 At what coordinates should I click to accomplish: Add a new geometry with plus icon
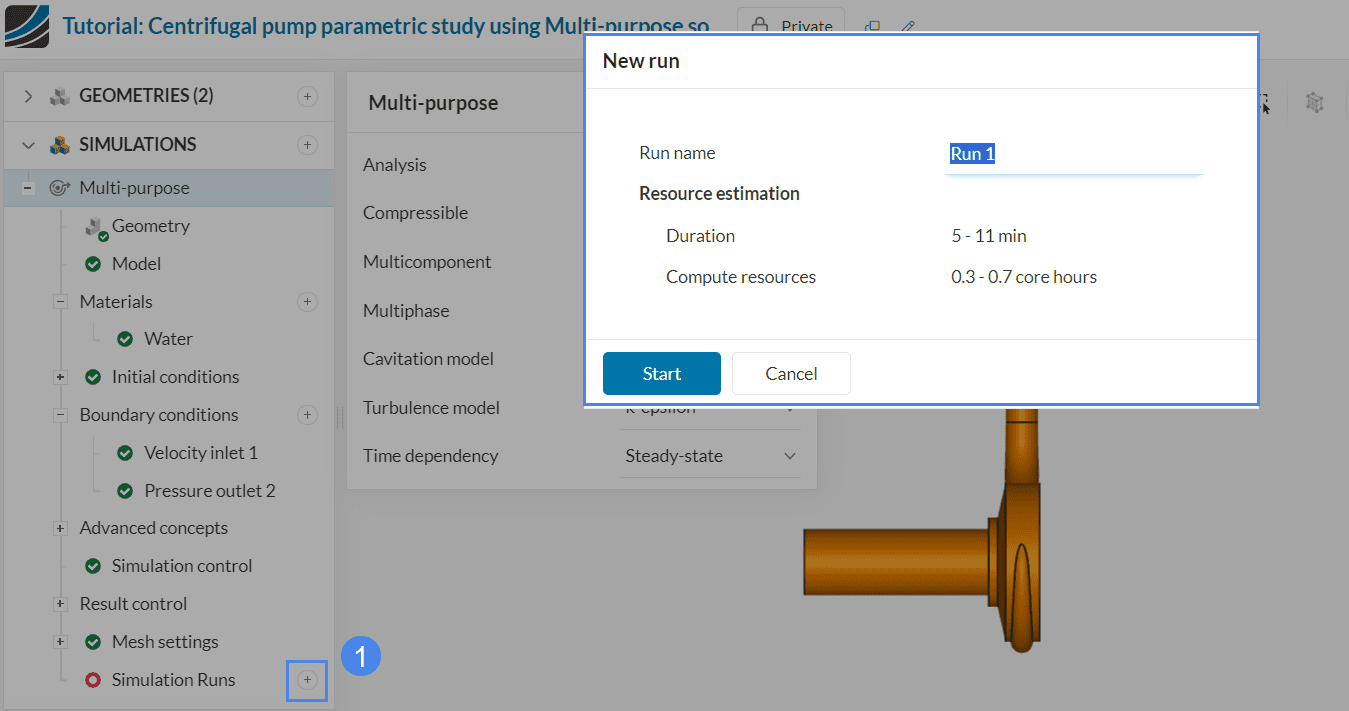(x=308, y=97)
